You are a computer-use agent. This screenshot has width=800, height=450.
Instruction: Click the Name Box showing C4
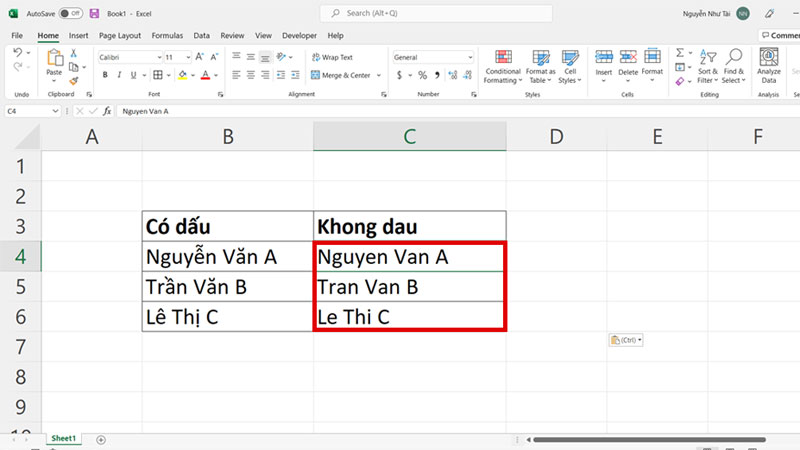coord(33,111)
